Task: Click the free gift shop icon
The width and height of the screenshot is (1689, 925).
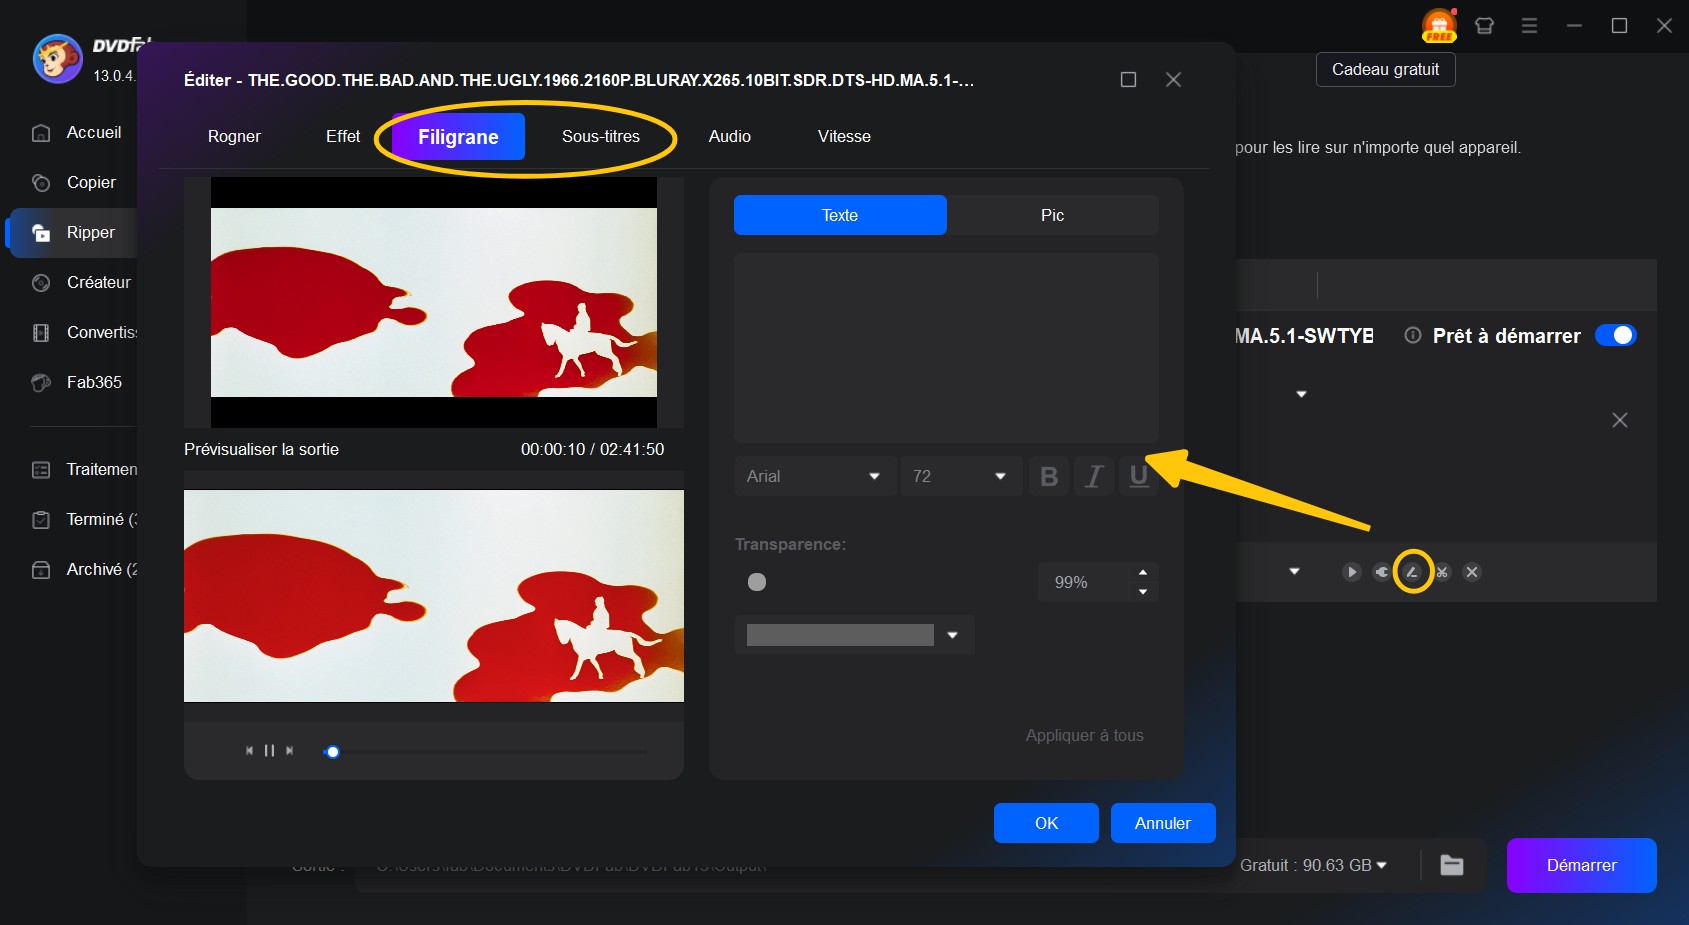Action: [1439, 26]
